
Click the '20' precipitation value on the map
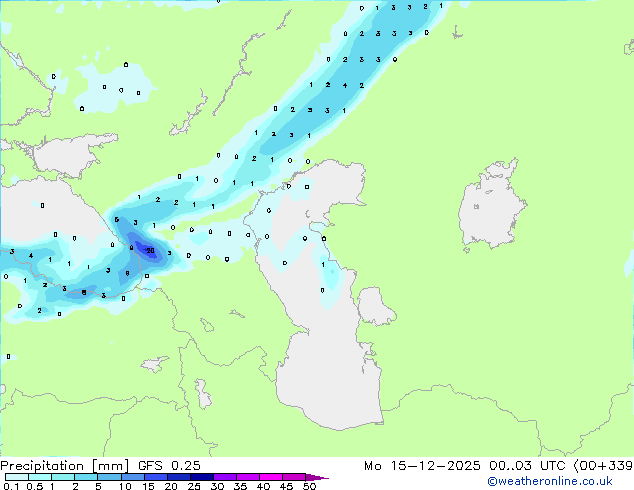[150, 251]
